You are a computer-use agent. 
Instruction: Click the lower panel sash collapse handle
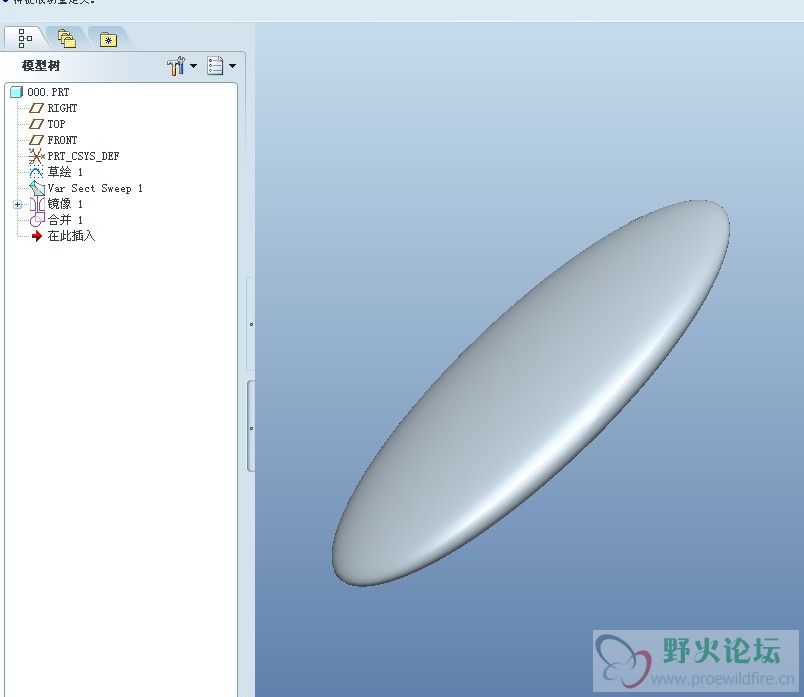point(251,427)
